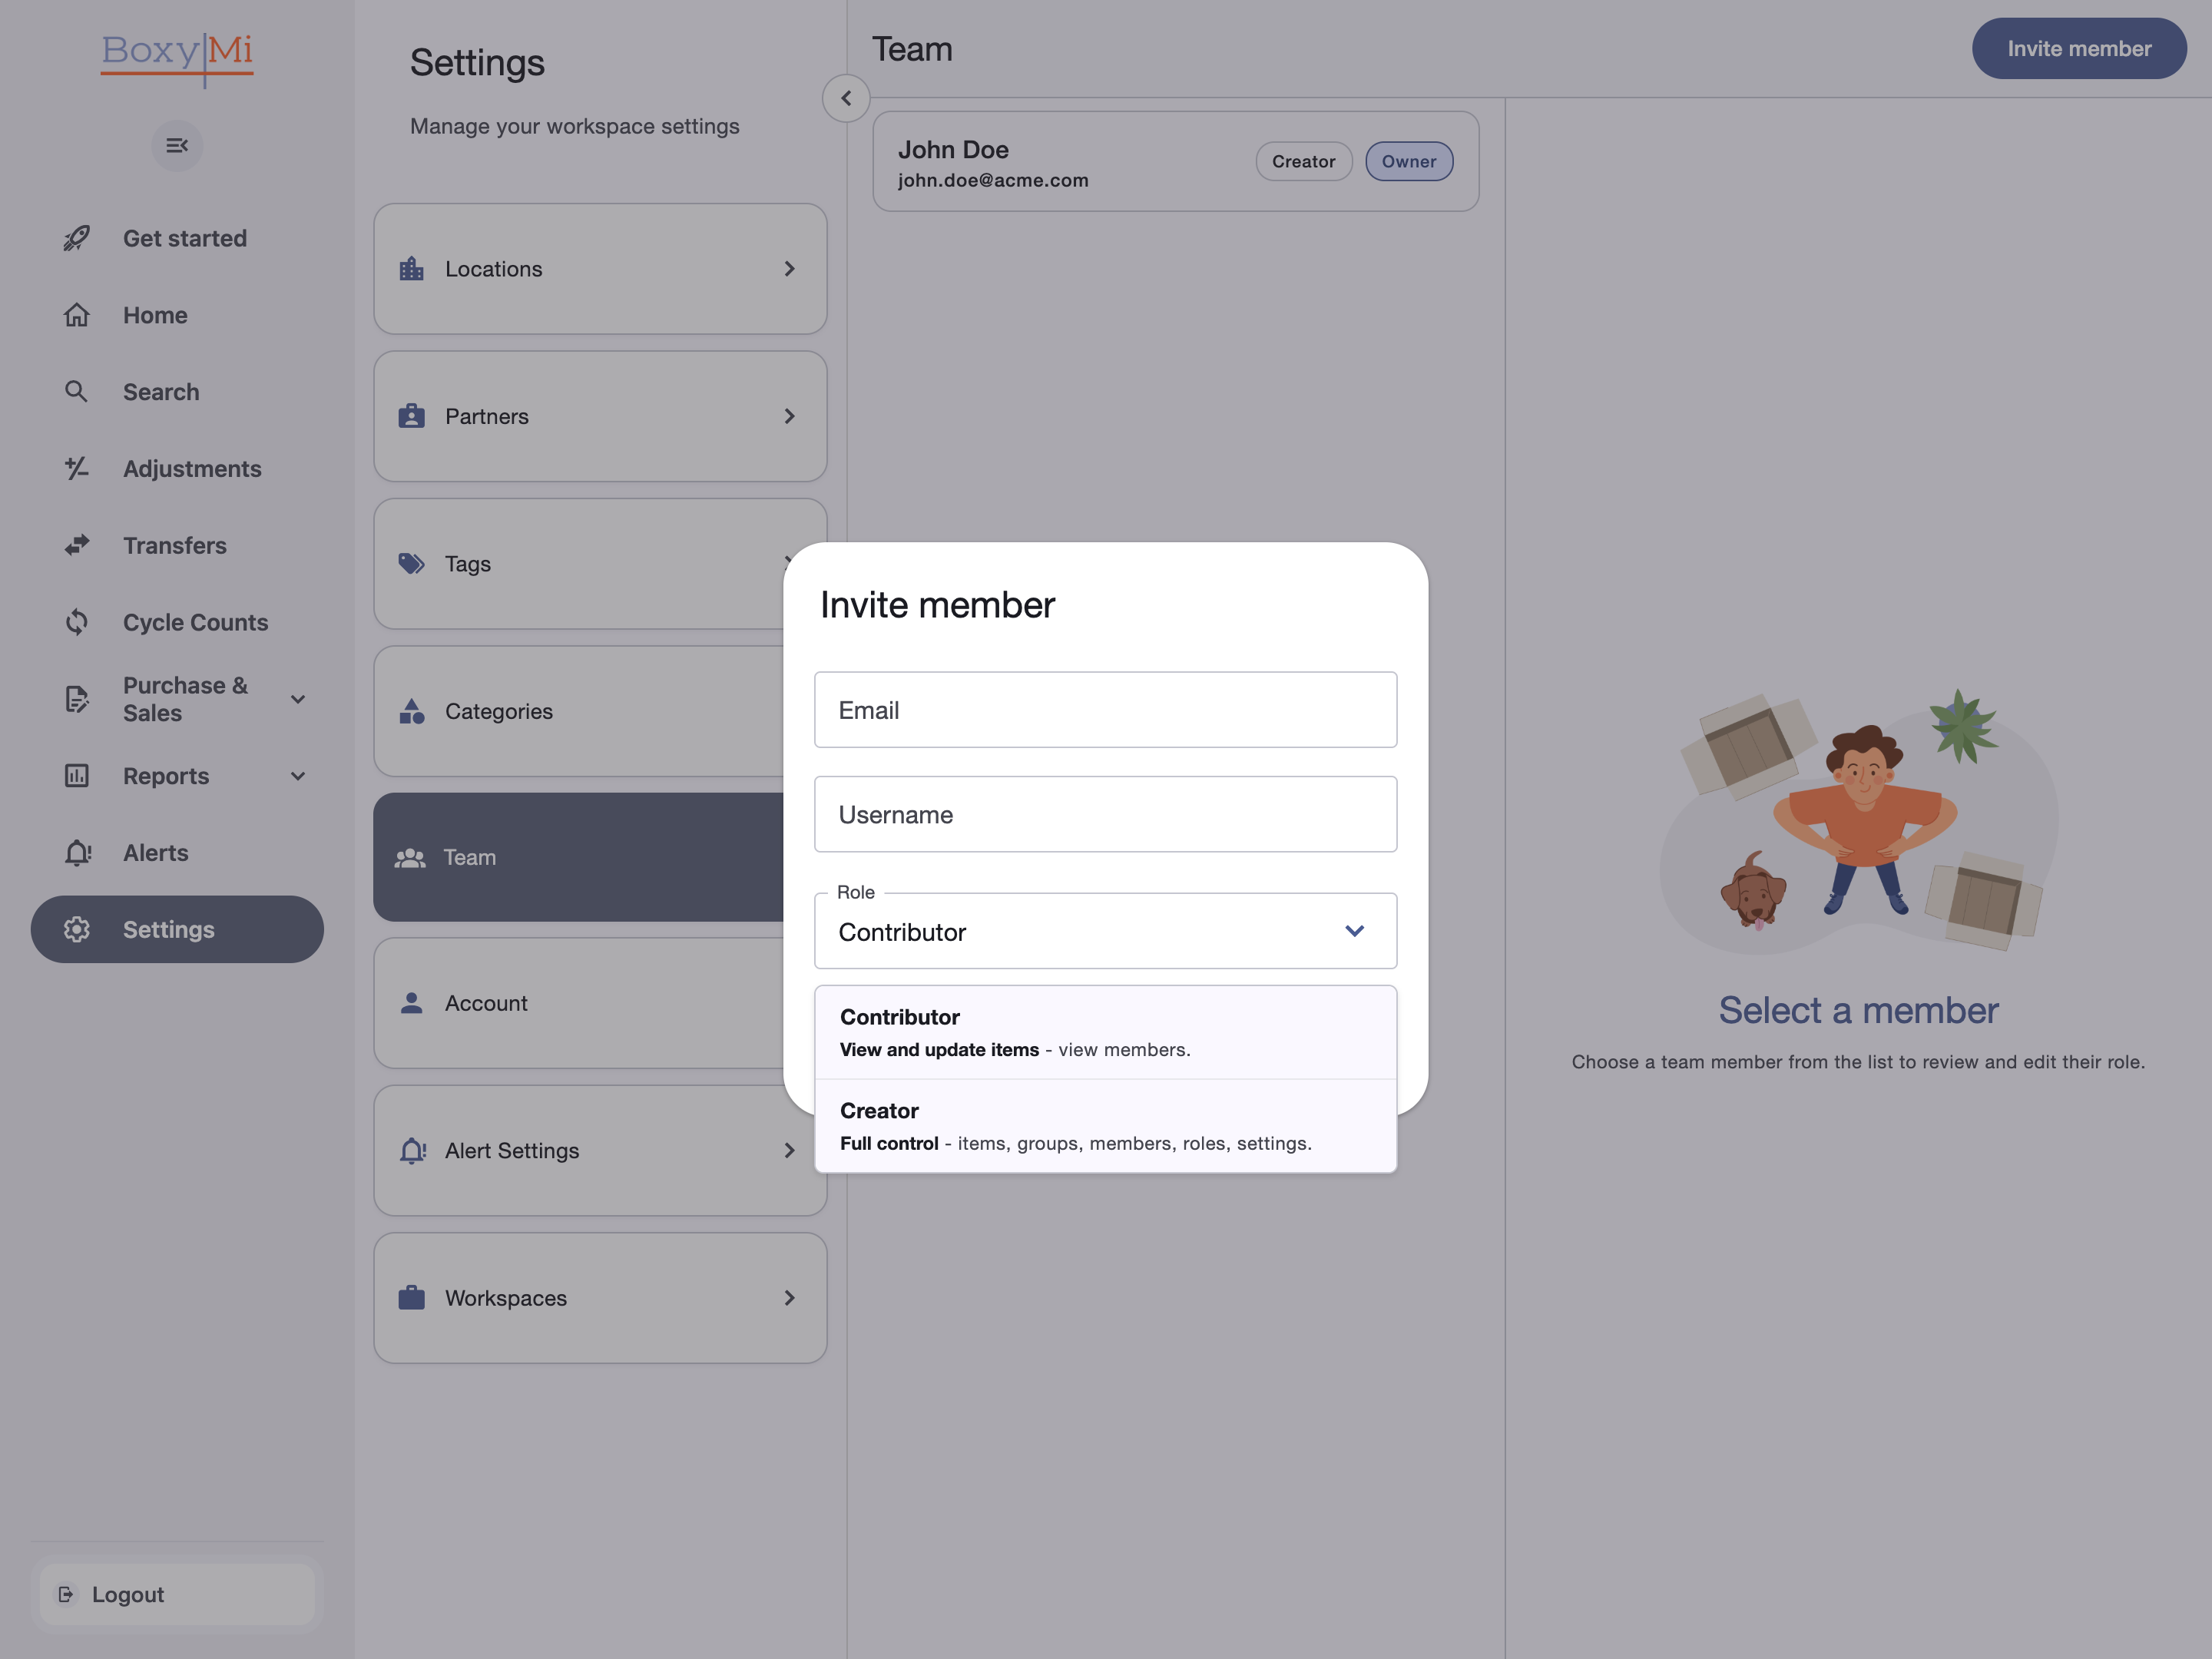Click the Logout button
Image resolution: width=2212 pixels, height=1659 pixels.
coord(177,1594)
